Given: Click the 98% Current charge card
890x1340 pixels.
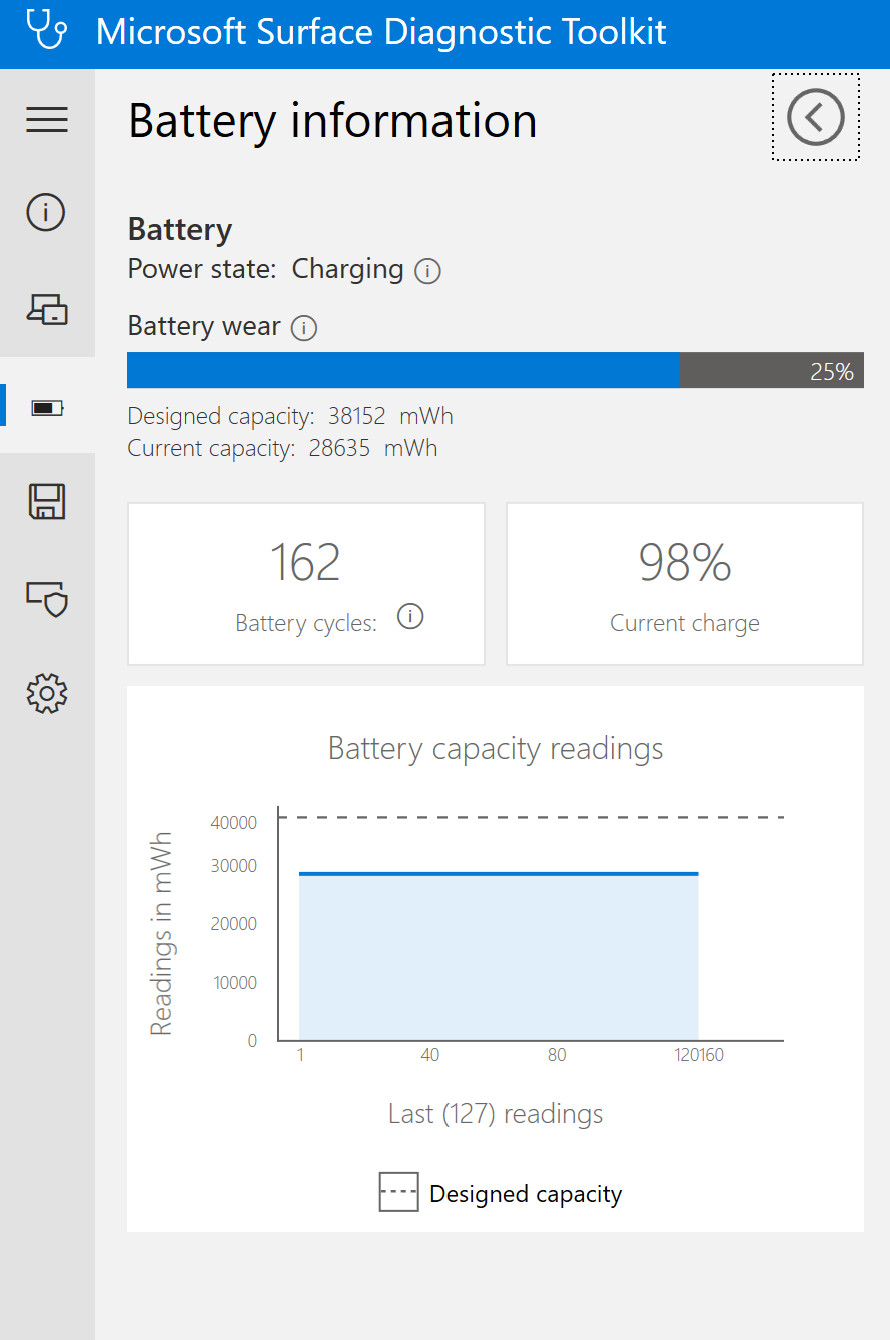Looking at the screenshot, I should coord(685,584).
